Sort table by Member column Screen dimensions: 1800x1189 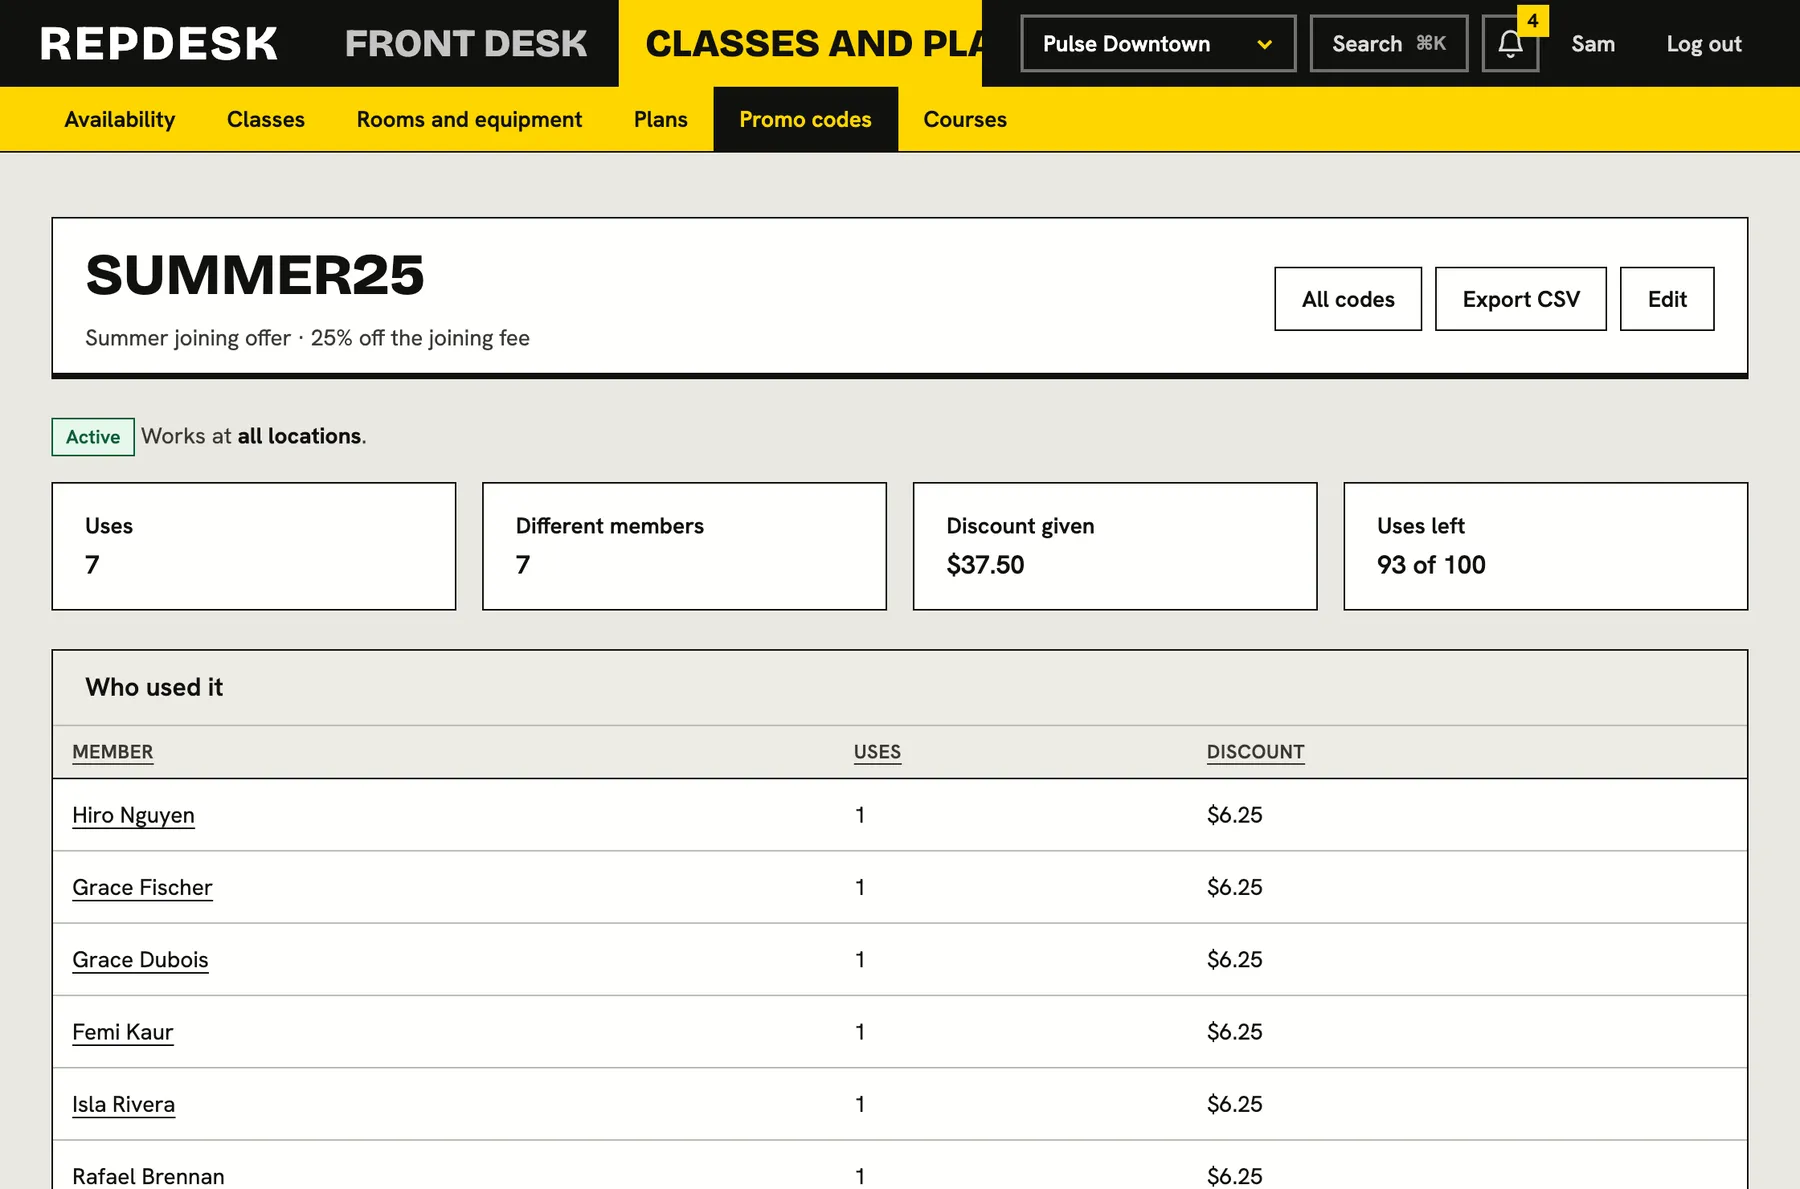coord(113,752)
